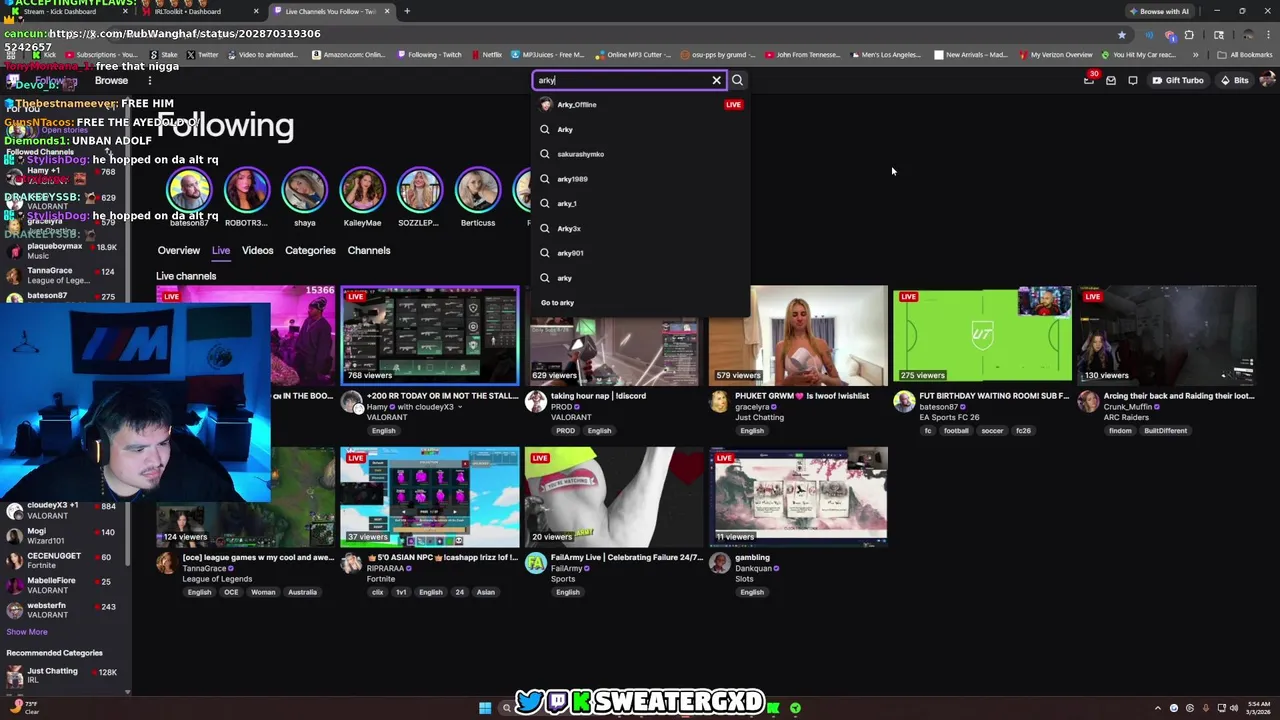Screen dimensions: 1280x720
Task: Open Hamy's stream thumbnail with 768 viewers
Action: click(x=430, y=336)
